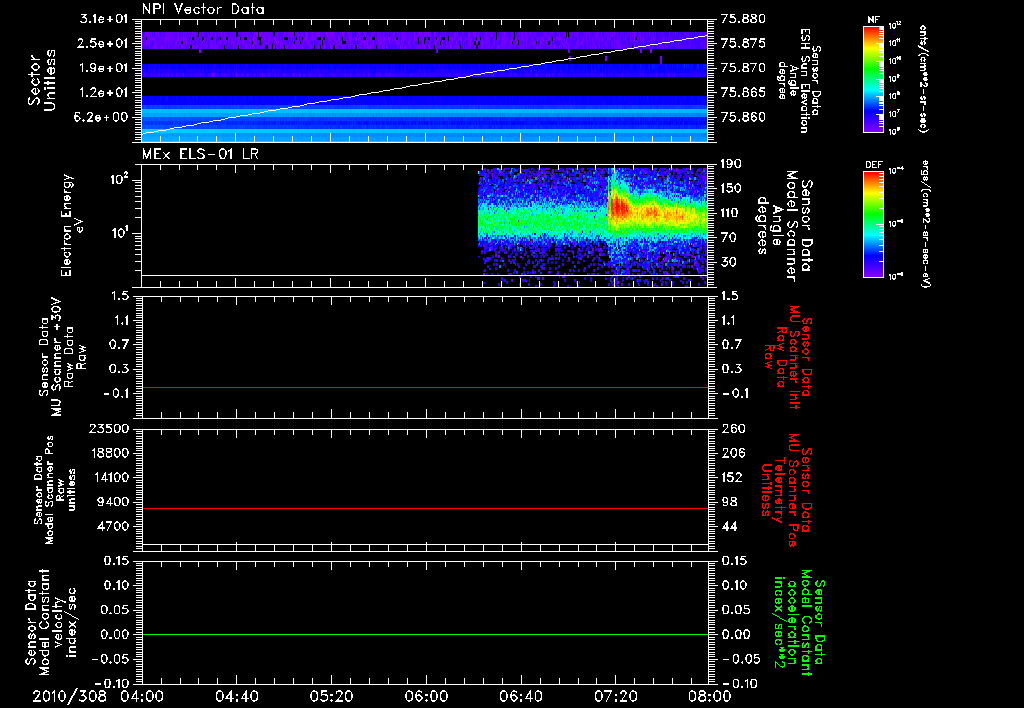Viewport: 1024px width, 708px height.
Task: Click the 23500 Scanner Pos tick value
Action: 109,428
